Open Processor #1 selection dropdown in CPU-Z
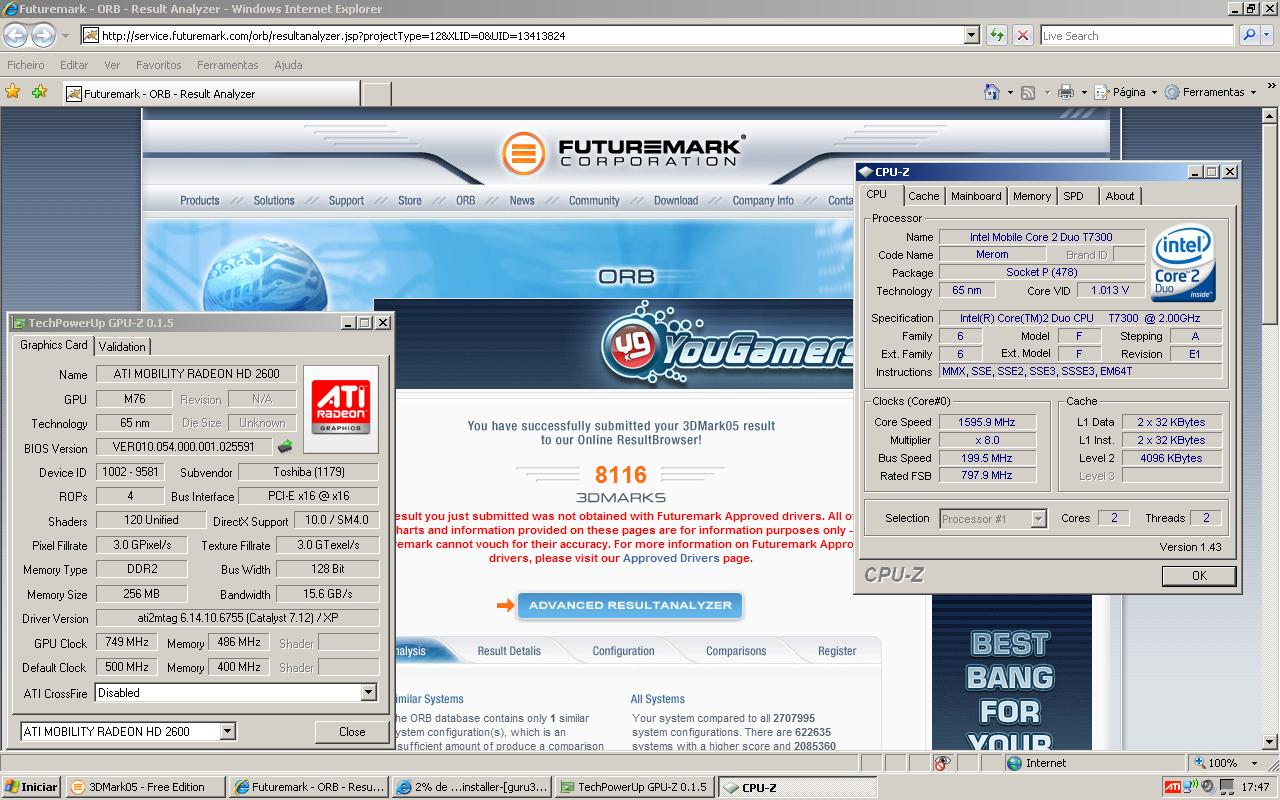This screenshot has width=1280, height=800. [1038, 518]
